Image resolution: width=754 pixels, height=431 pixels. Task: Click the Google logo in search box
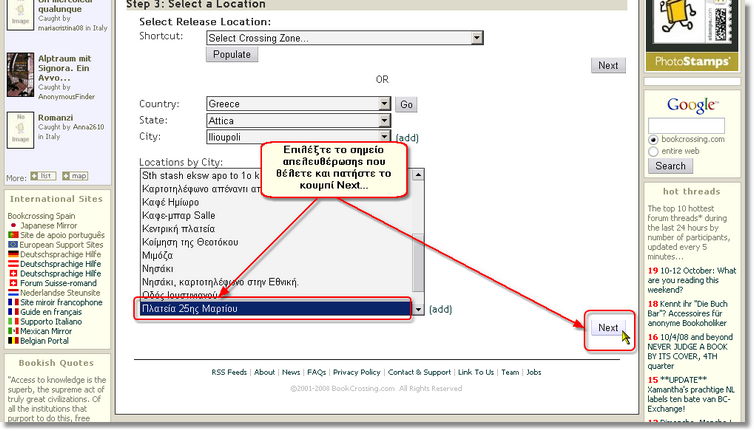click(x=691, y=105)
